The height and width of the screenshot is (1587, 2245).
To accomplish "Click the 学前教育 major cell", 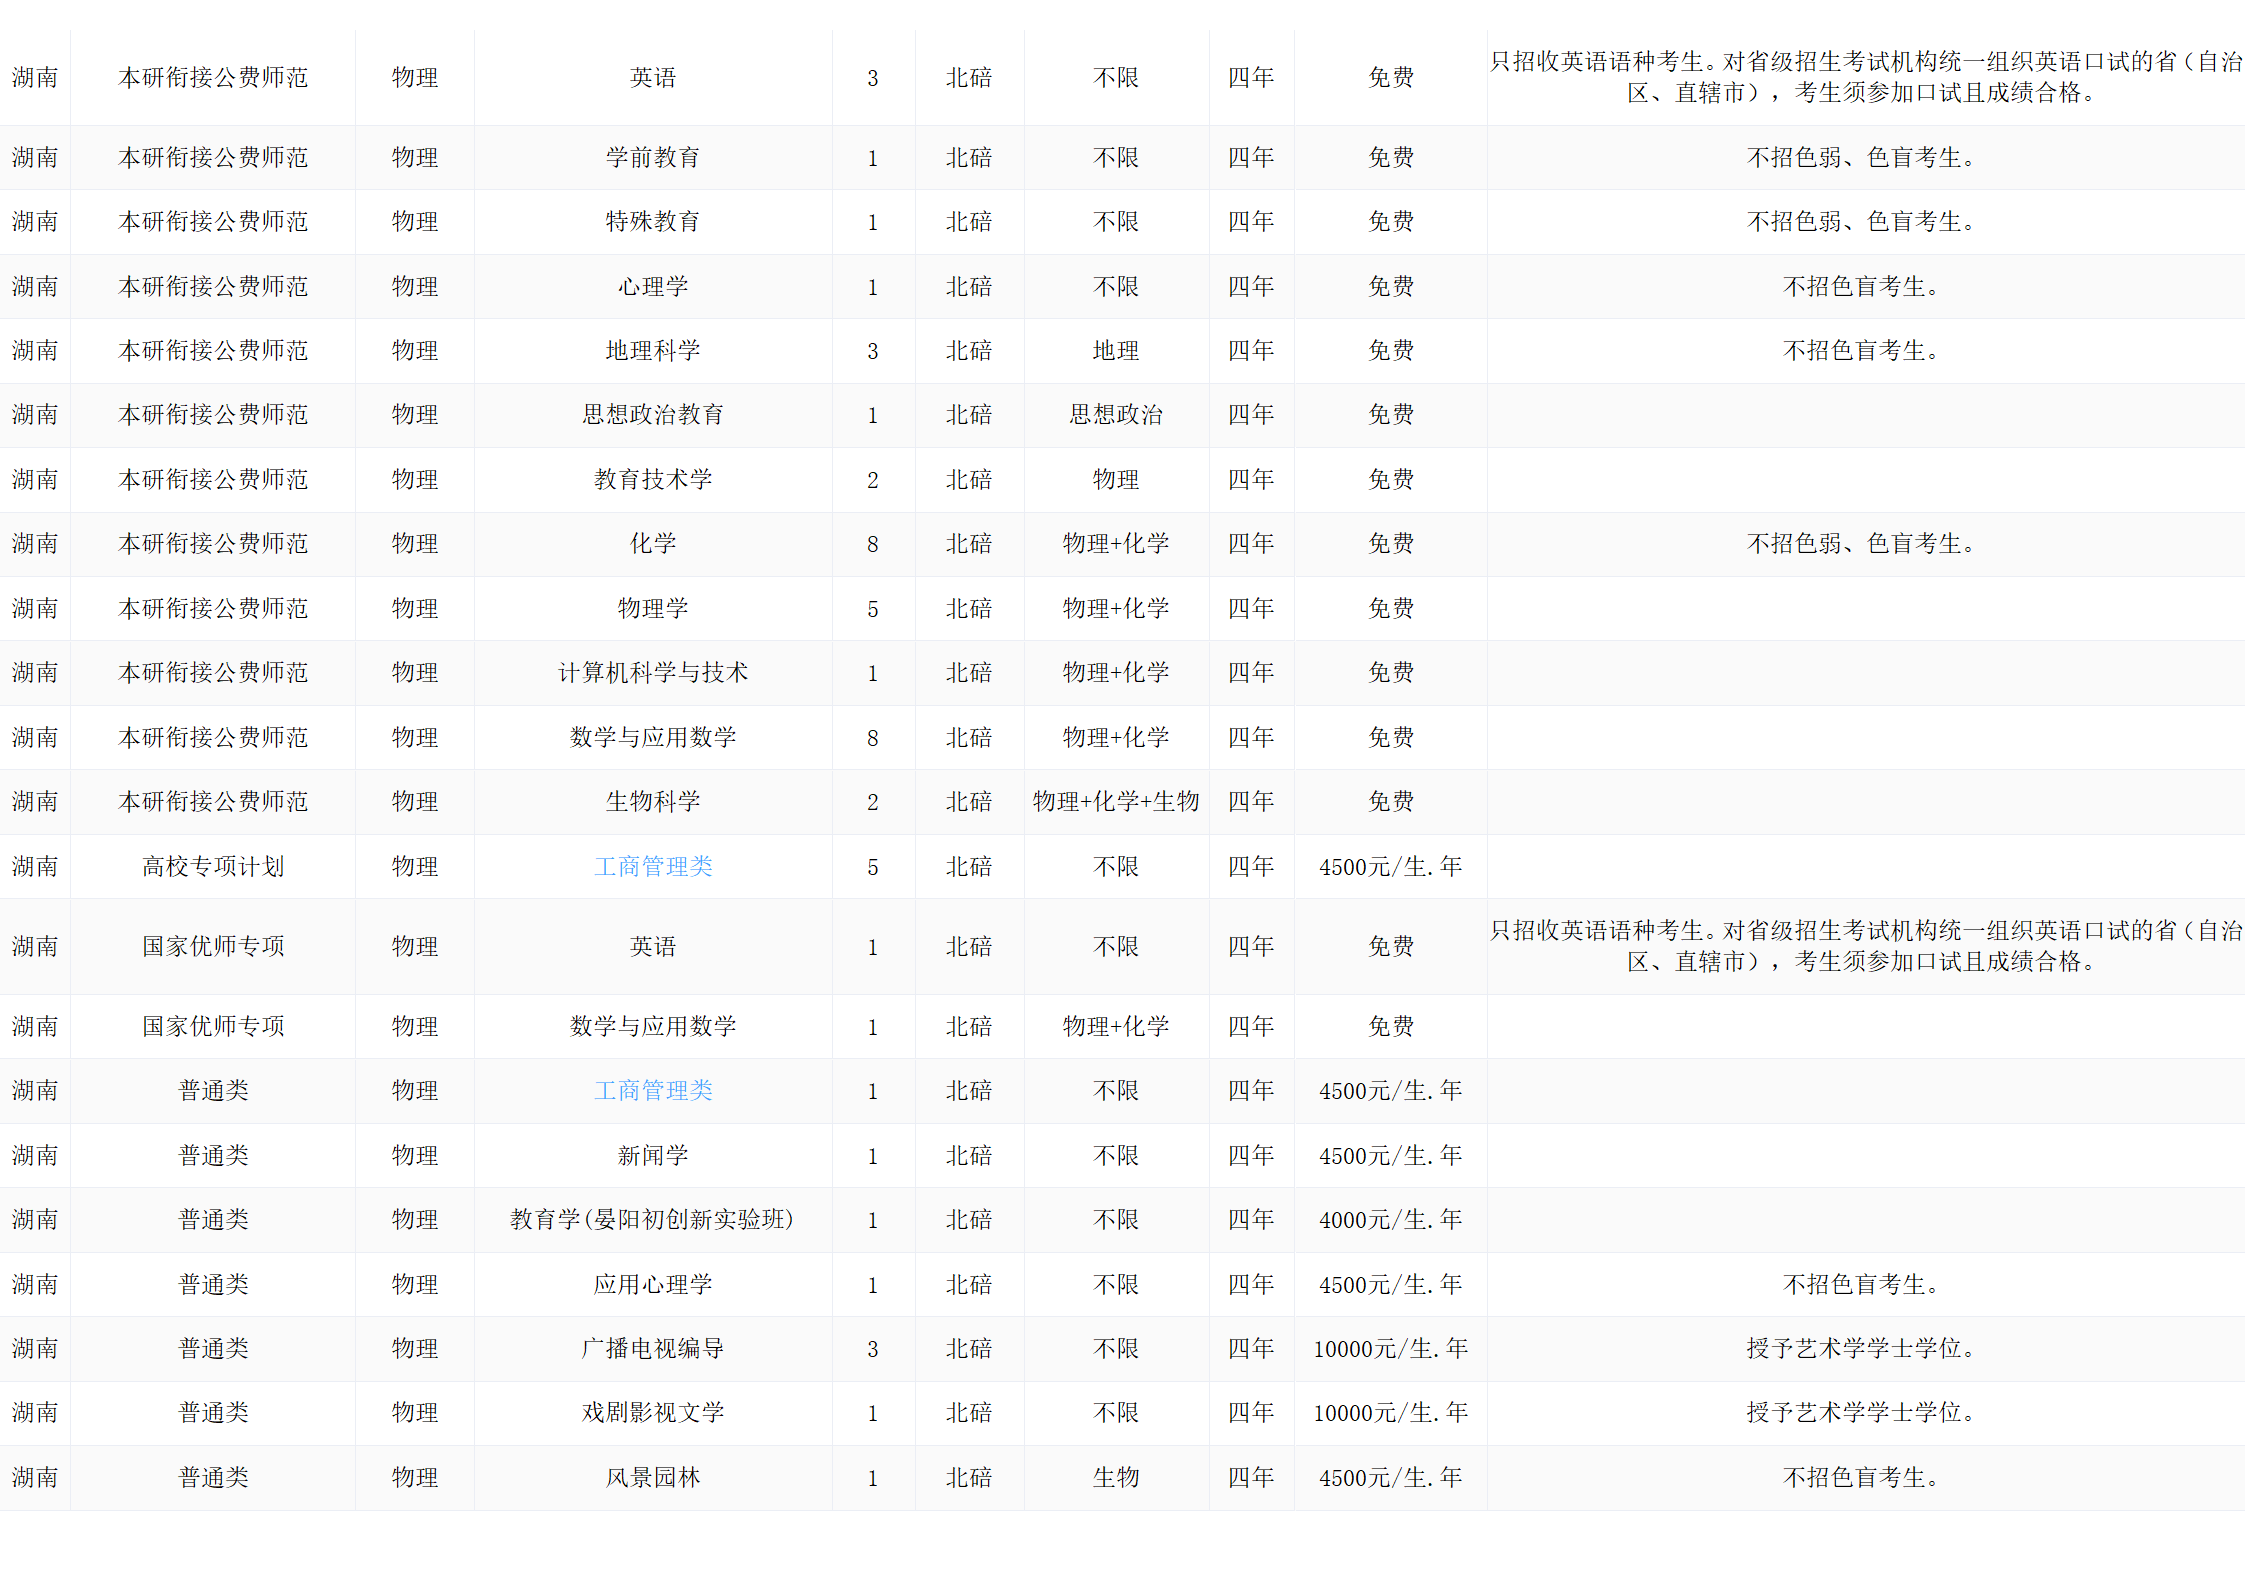I will 653,157.
